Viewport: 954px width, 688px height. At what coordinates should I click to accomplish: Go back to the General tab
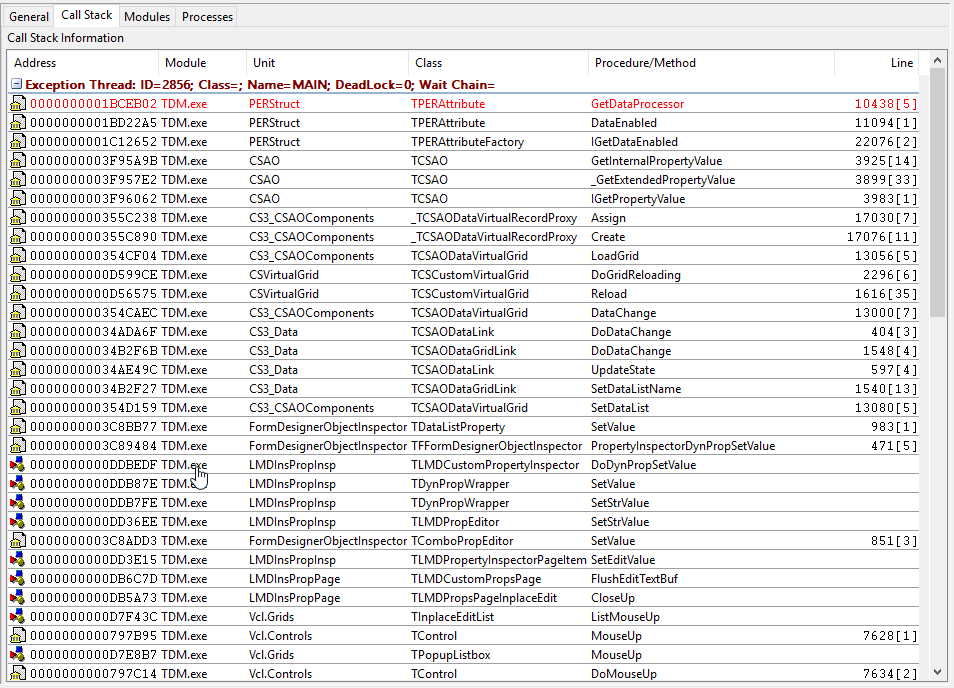pos(29,16)
